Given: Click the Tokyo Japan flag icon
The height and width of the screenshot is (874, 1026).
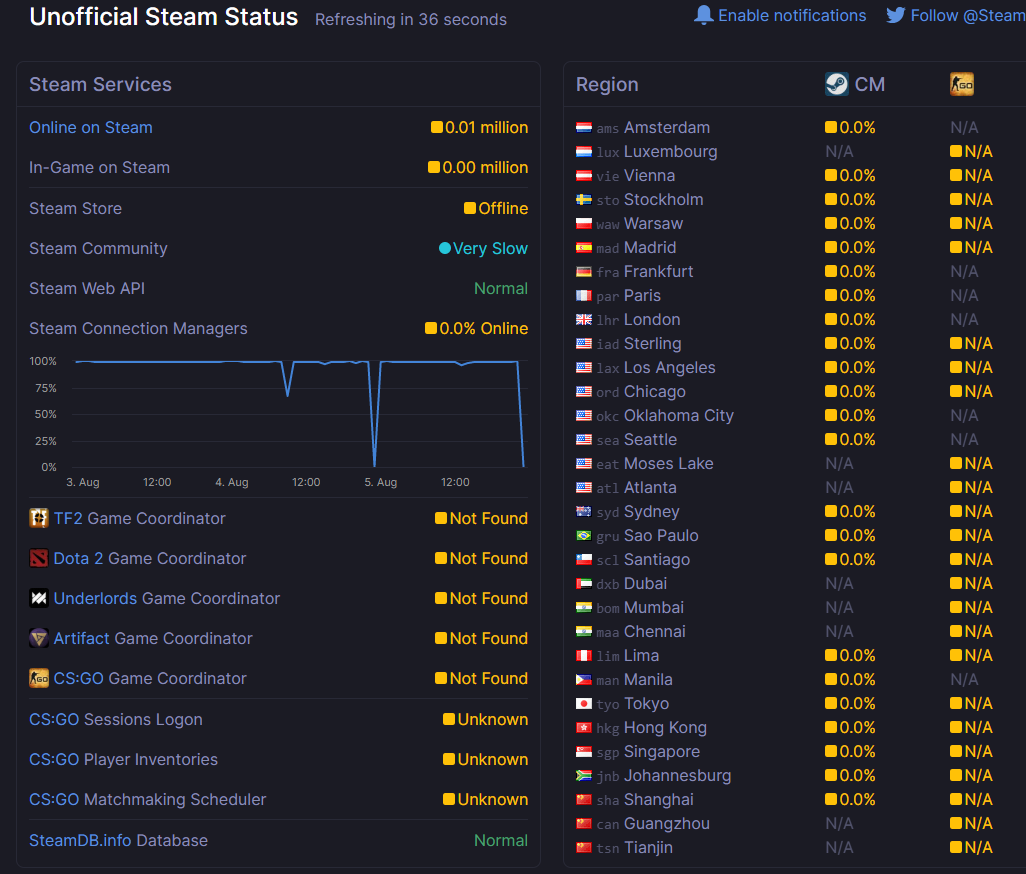Looking at the screenshot, I should 584,704.
